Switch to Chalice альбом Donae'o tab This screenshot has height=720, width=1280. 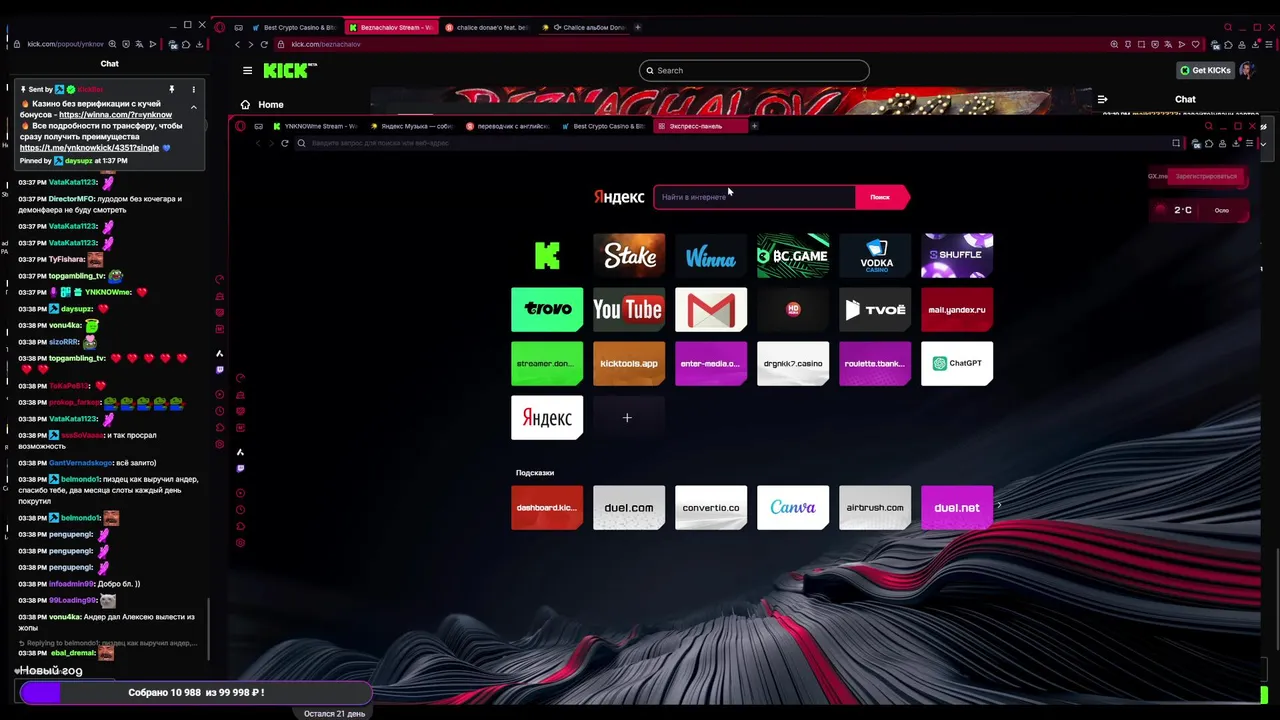582,27
